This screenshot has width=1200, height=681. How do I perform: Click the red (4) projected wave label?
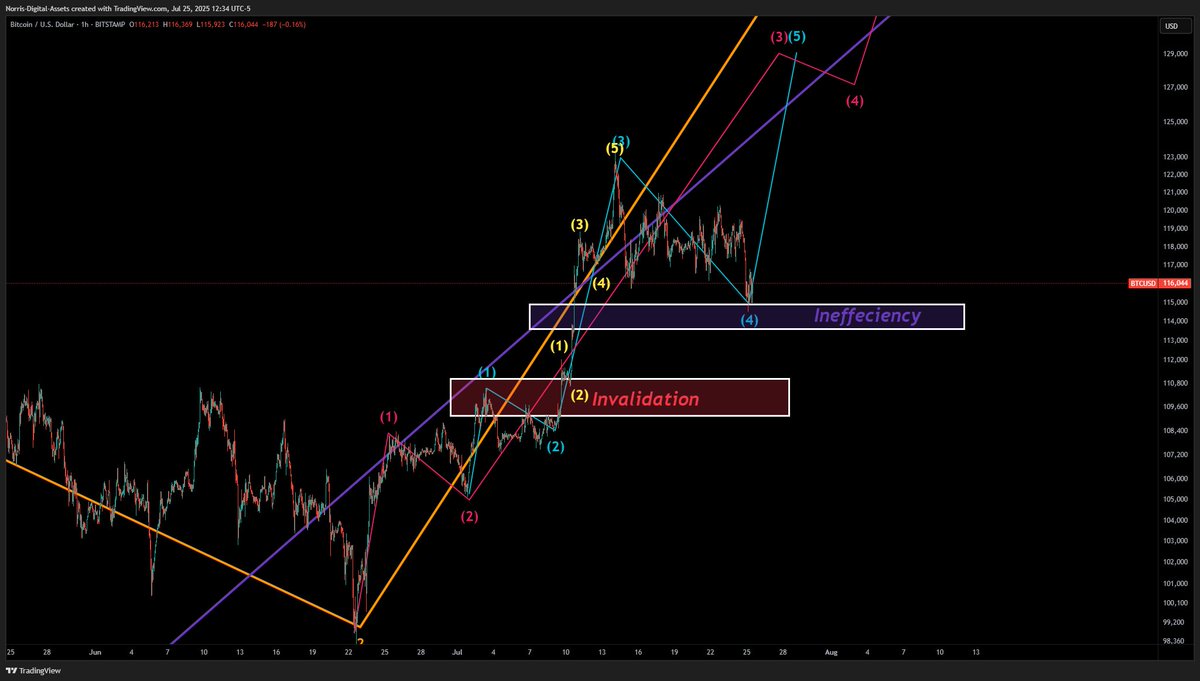pos(855,100)
